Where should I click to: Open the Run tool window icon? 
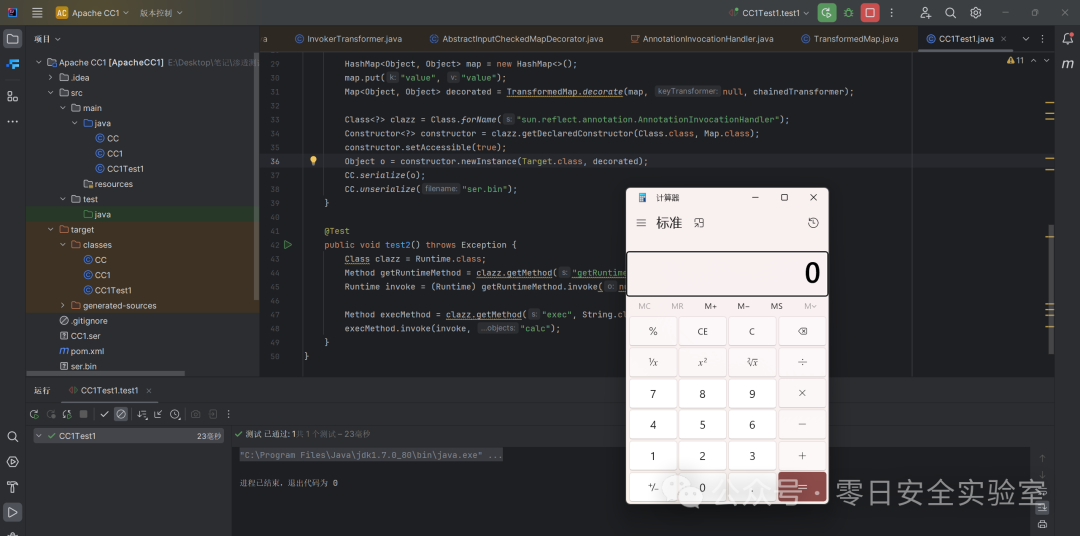pyautogui.click(x=12, y=512)
